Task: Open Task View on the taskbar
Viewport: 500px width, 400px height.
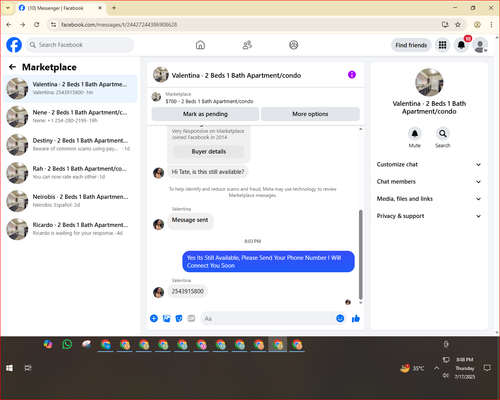Action: (28, 368)
